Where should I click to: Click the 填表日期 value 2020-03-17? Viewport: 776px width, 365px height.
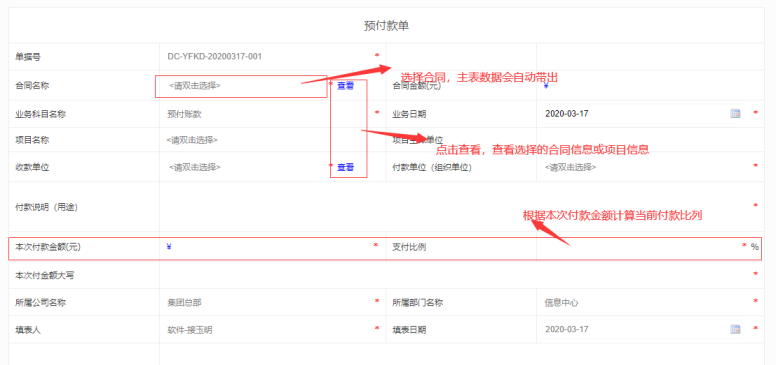tap(567, 329)
